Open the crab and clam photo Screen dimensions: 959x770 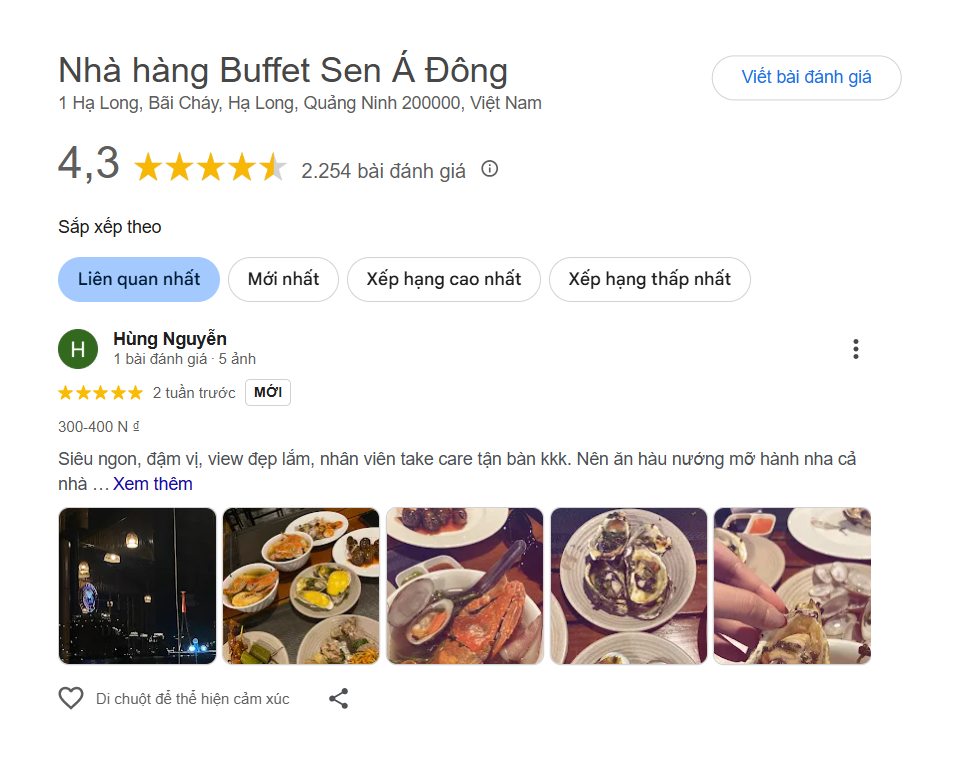(x=465, y=586)
